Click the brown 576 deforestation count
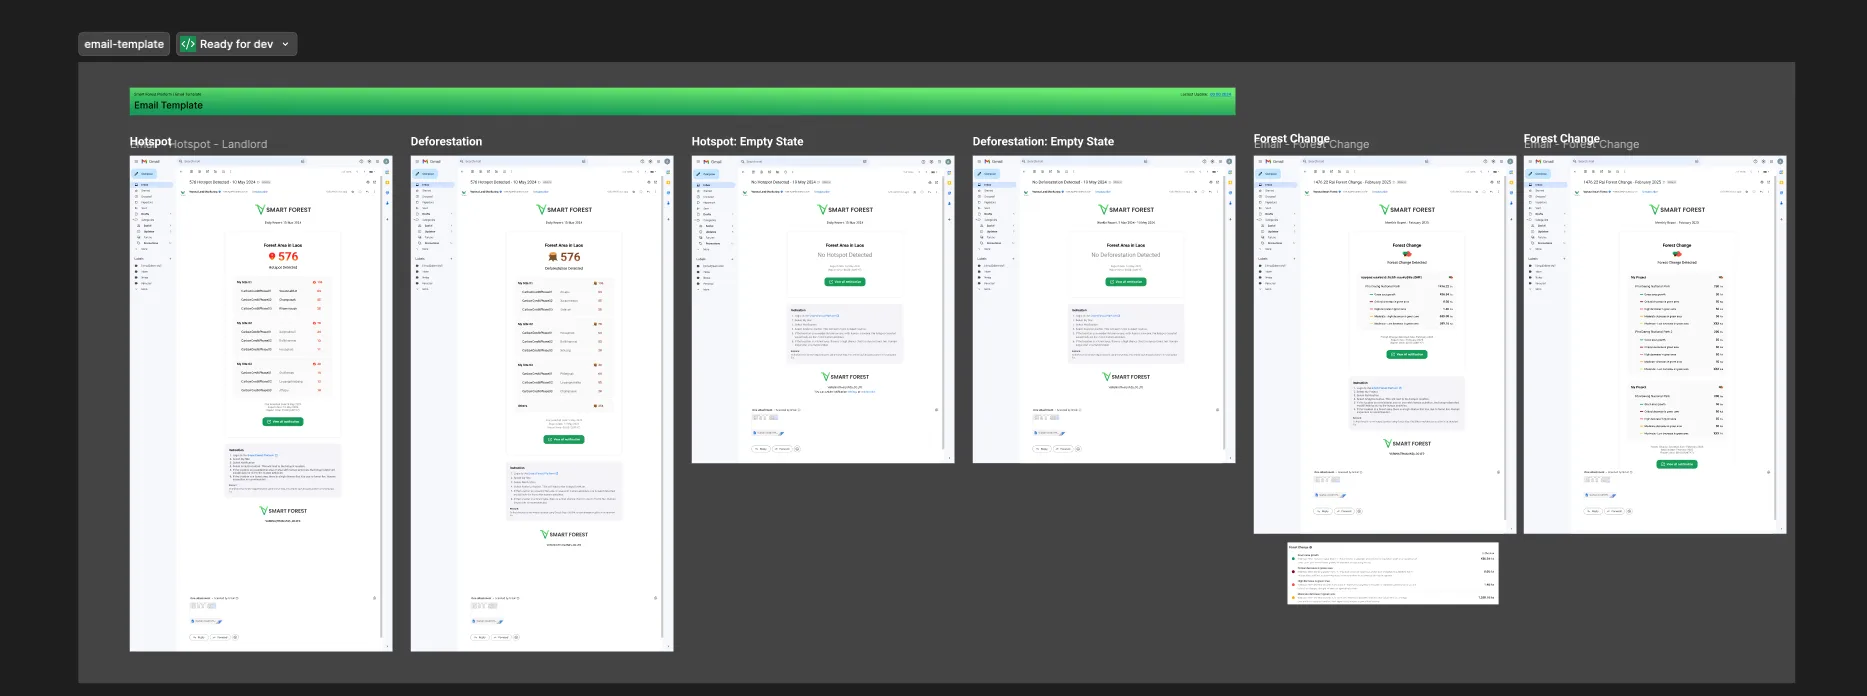The height and width of the screenshot is (696, 1867). pos(570,257)
